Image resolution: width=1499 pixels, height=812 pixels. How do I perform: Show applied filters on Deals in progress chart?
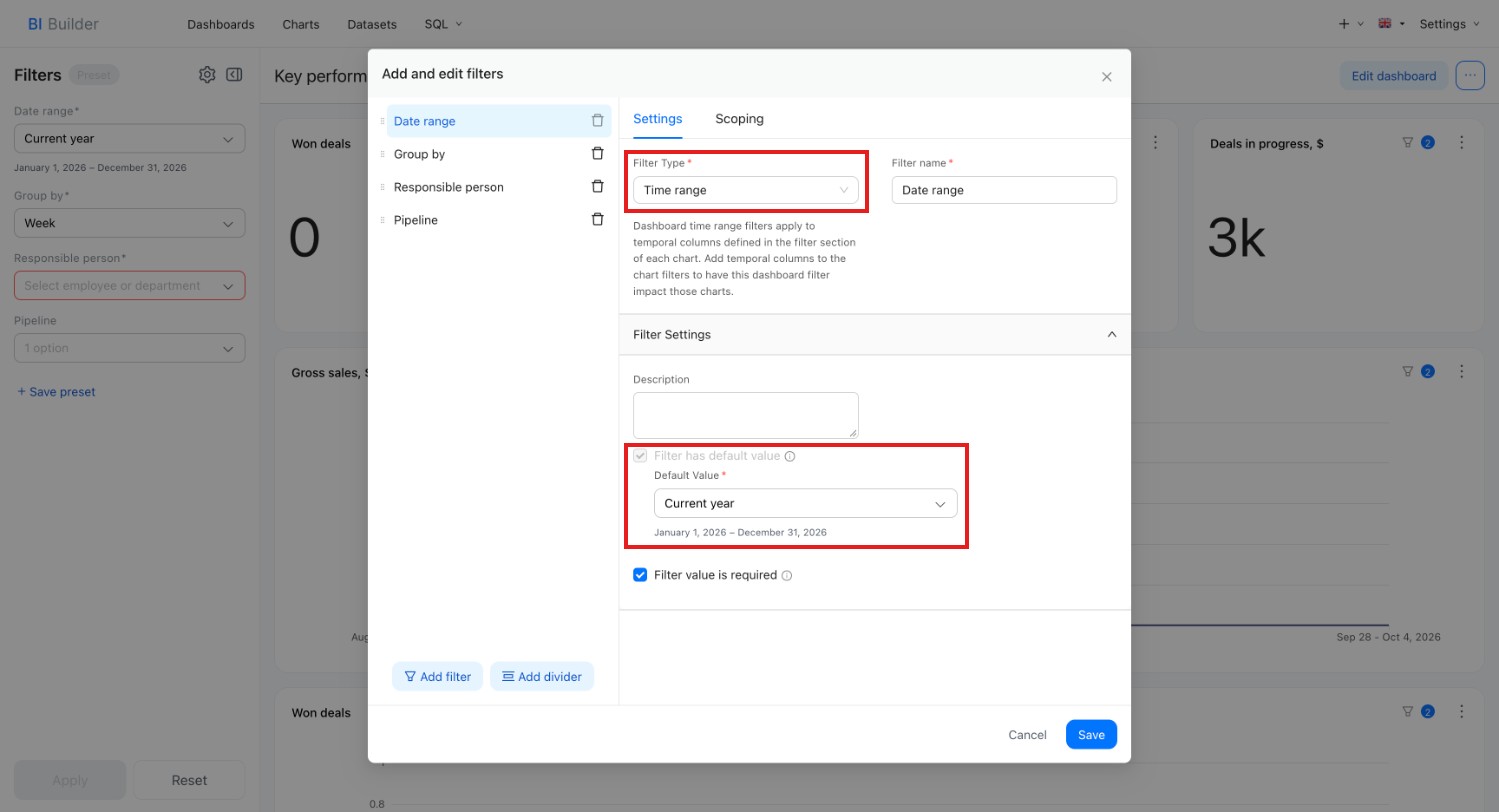pyautogui.click(x=1418, y=143)
